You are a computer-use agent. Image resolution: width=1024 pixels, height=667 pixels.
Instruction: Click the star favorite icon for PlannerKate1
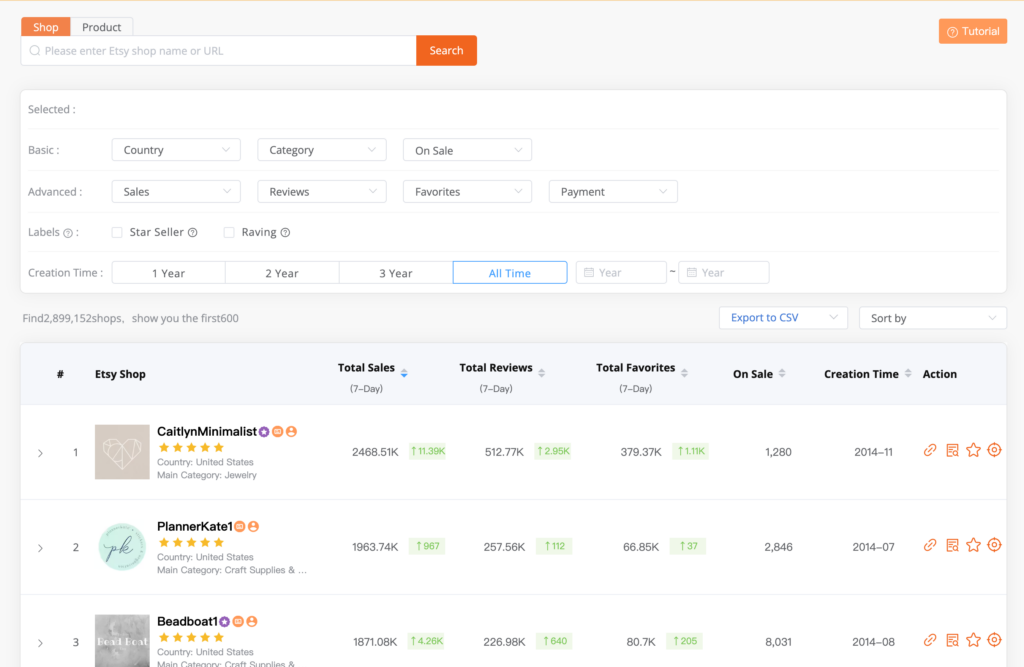pyautogui.click(x=973, y=545)
